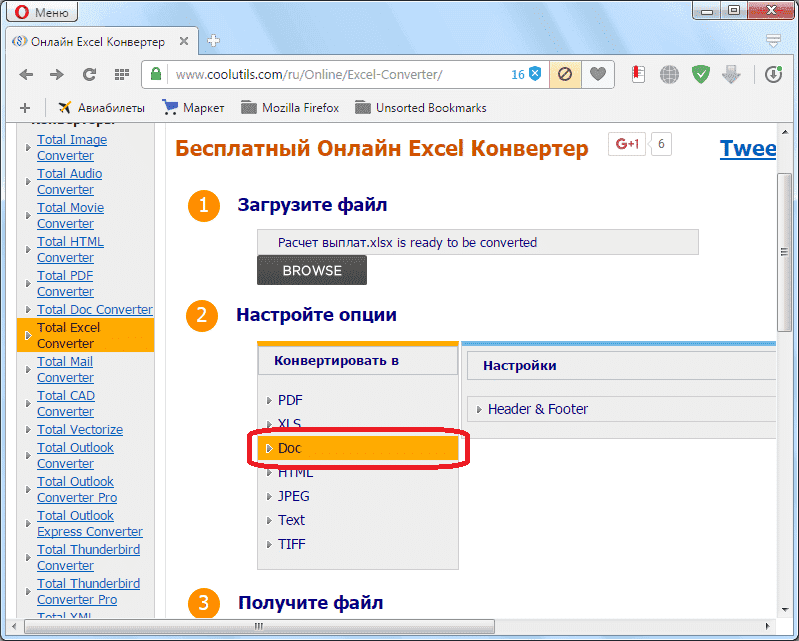Choose PDF conversion format
Viewport: 799px width, 641px height.
[x=290, y=400]
